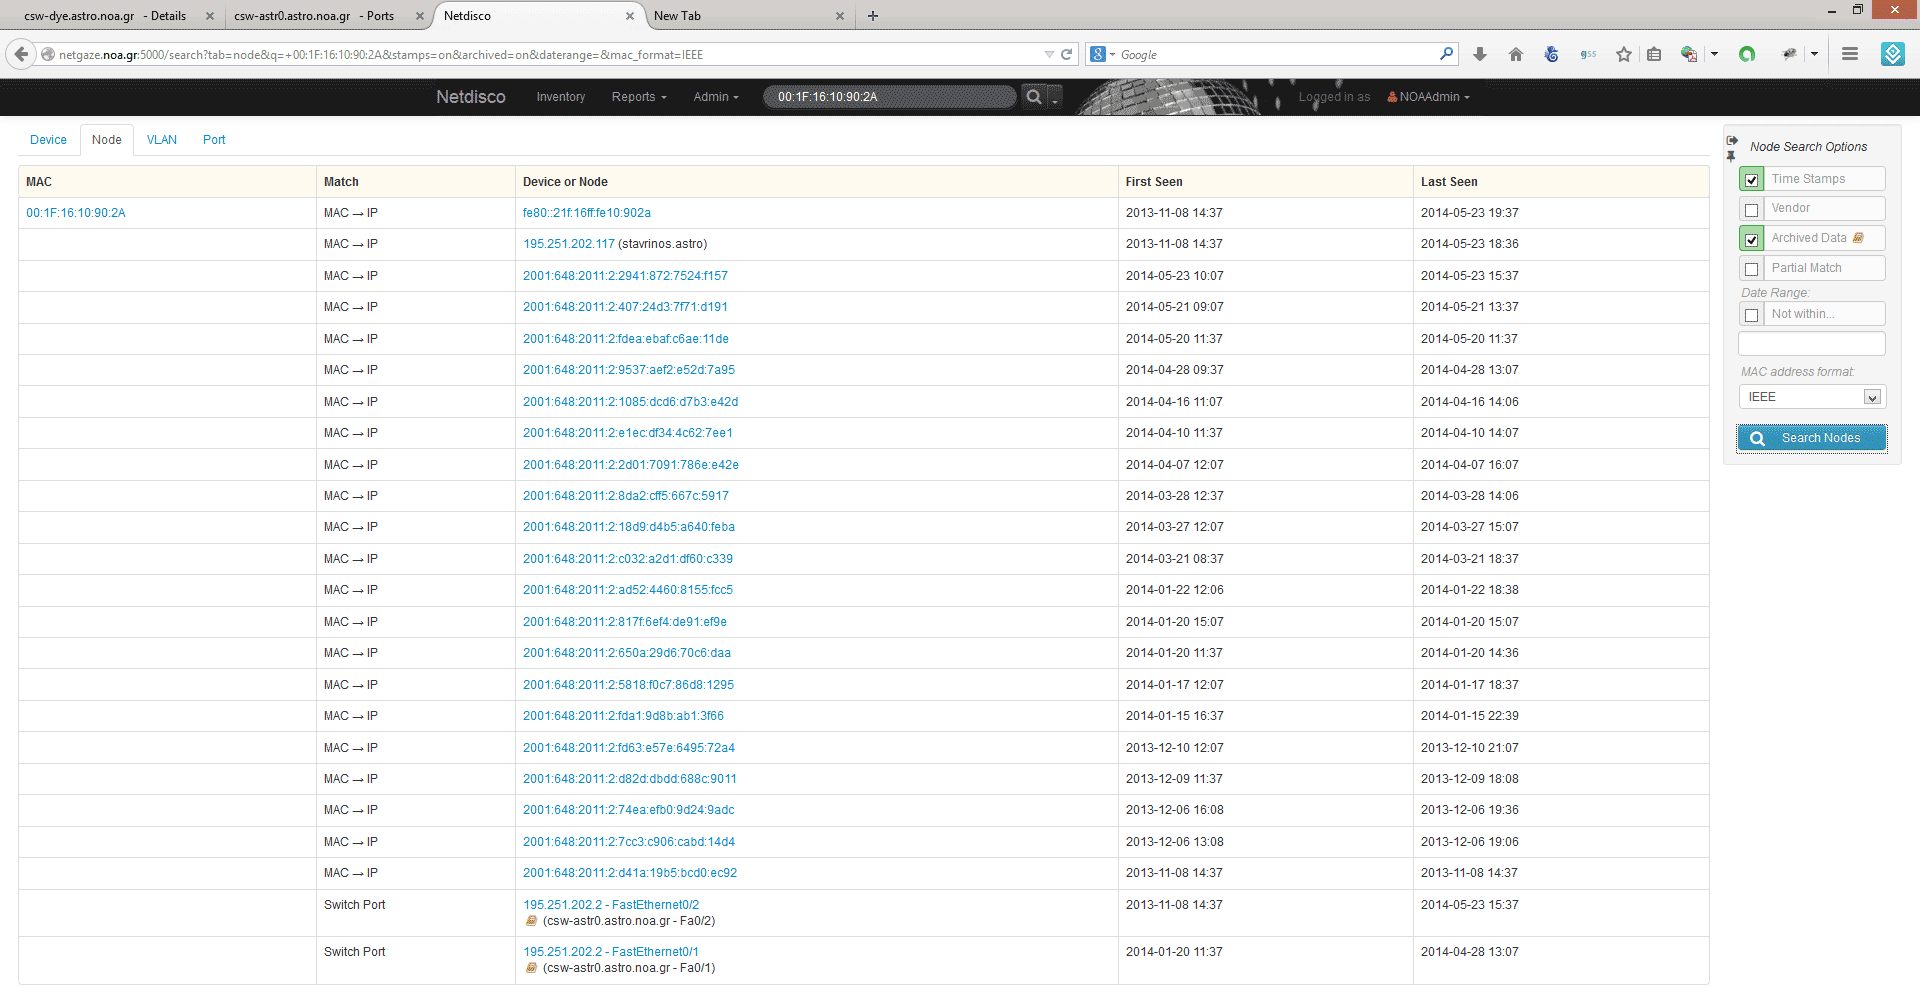Open the search type dropdown beside navbar magnifier
This screenshot has width=1920, height=992.
click(x=1055, y=97)
